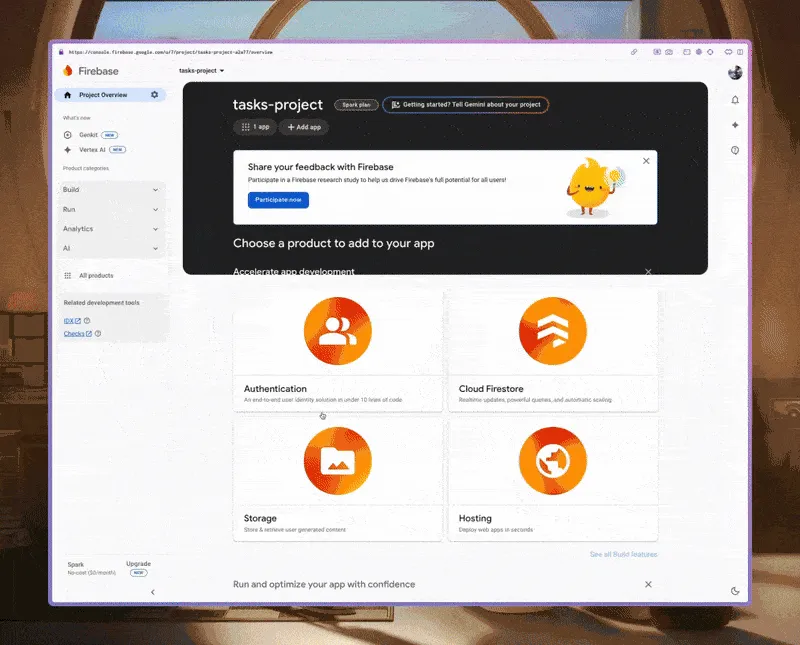Open the tasks-project selector dropdown

(201, 71)
